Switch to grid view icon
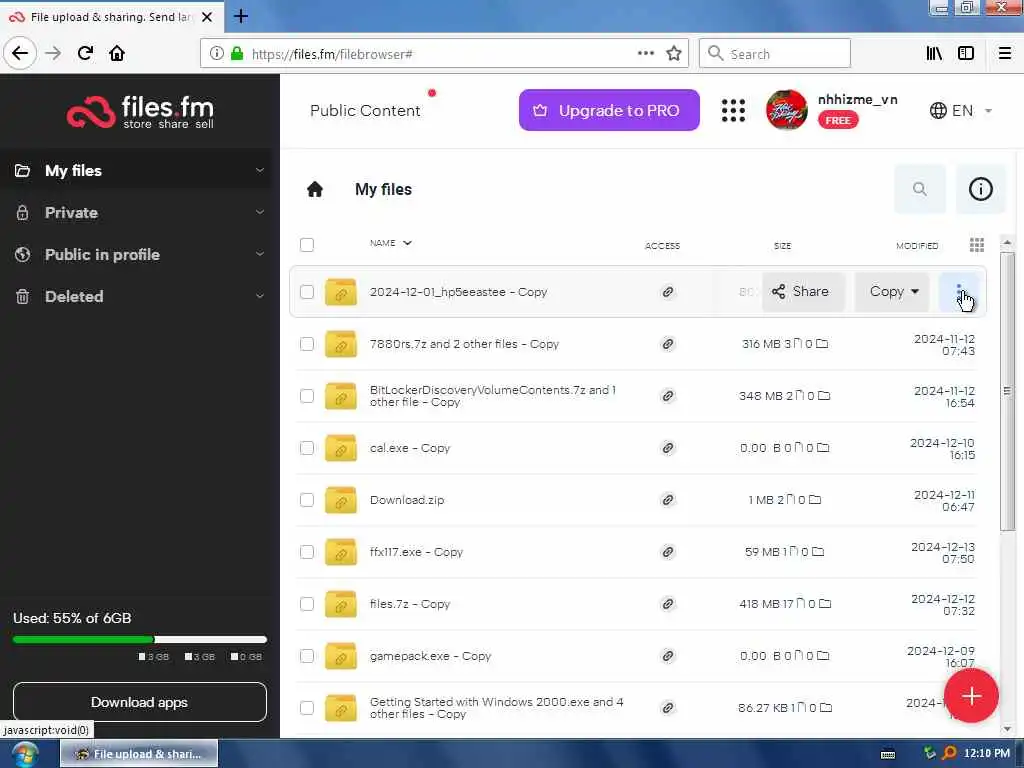This screenshot has width=1024, height=768. click(977, 245)
